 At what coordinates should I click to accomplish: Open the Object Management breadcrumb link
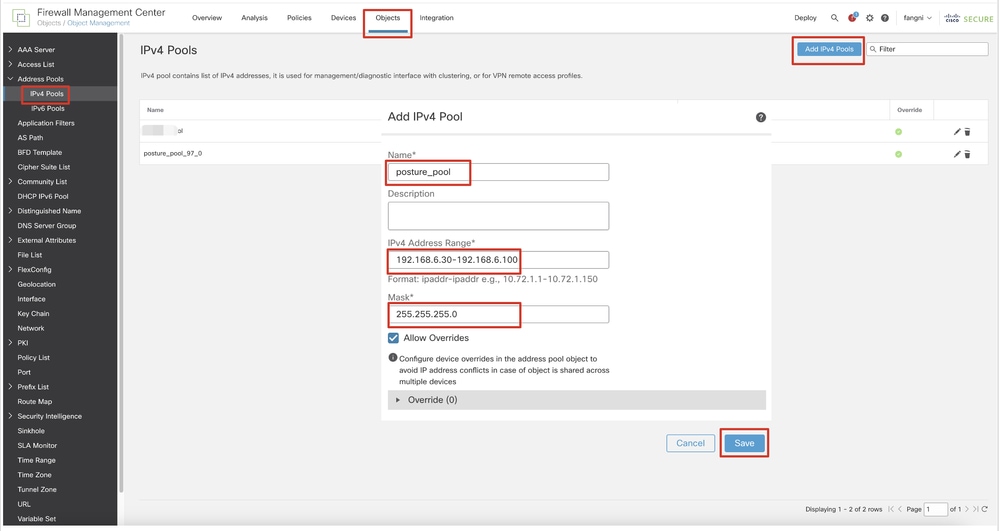99,23
